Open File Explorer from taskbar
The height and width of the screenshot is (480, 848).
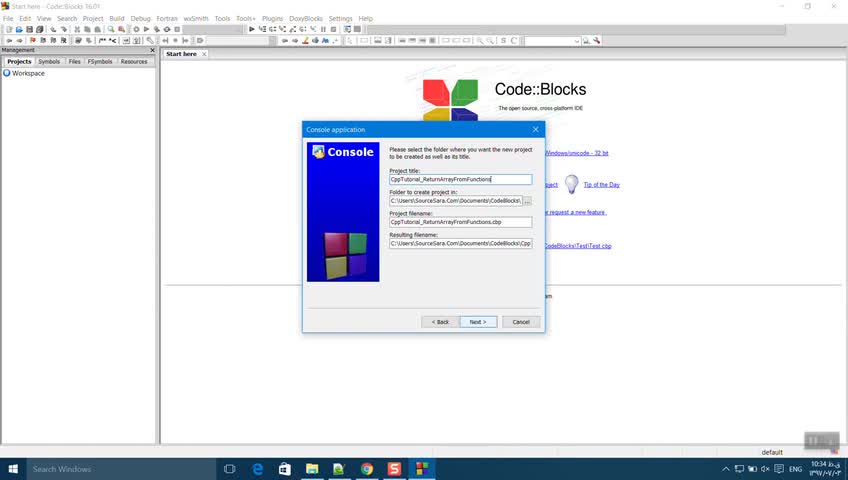pos(312,469)
